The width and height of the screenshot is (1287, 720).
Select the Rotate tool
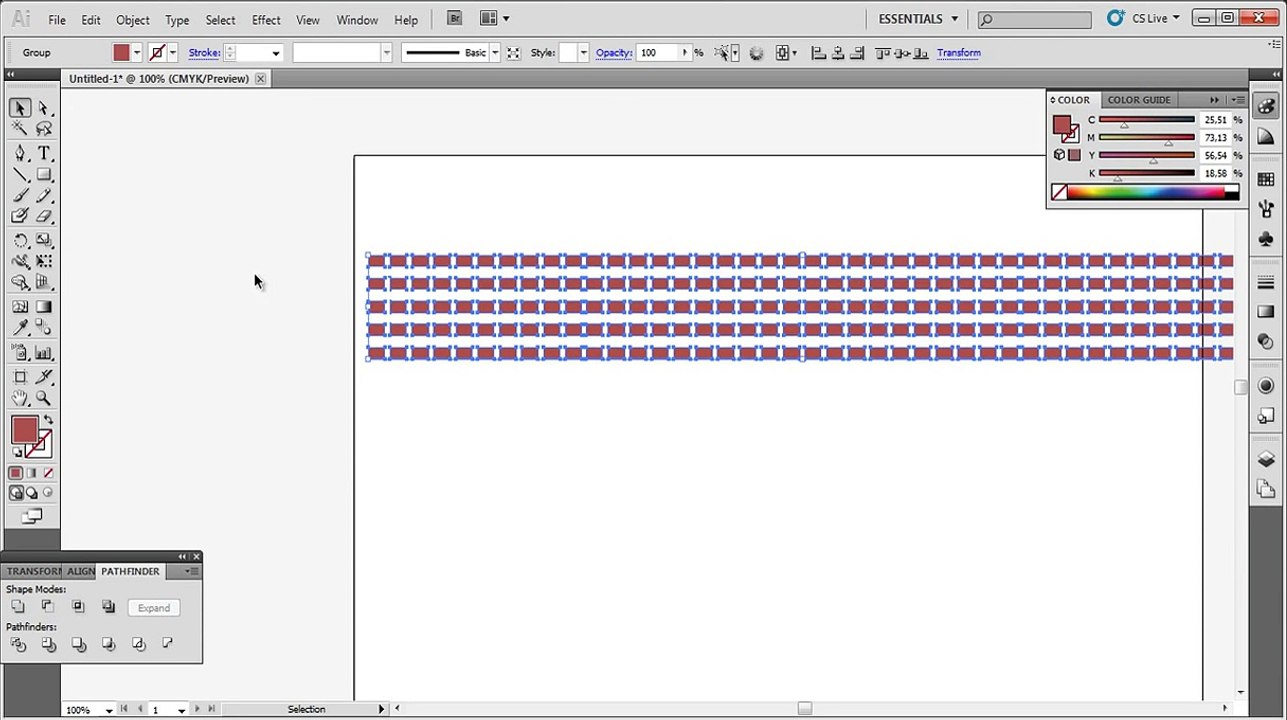[20, 241]
